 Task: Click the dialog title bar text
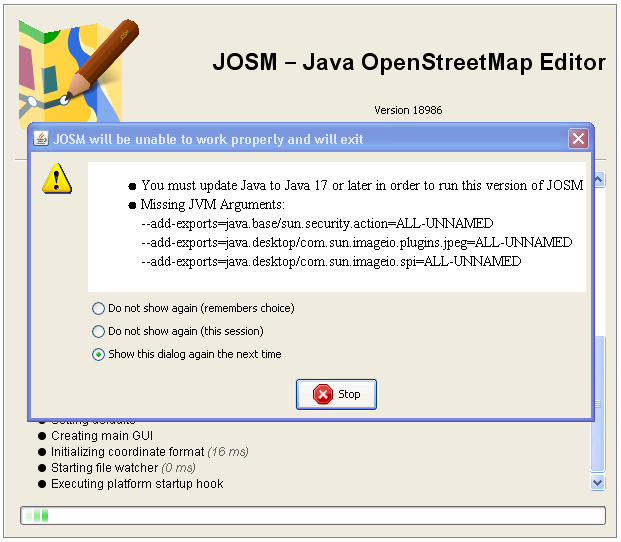pos(208,139)
